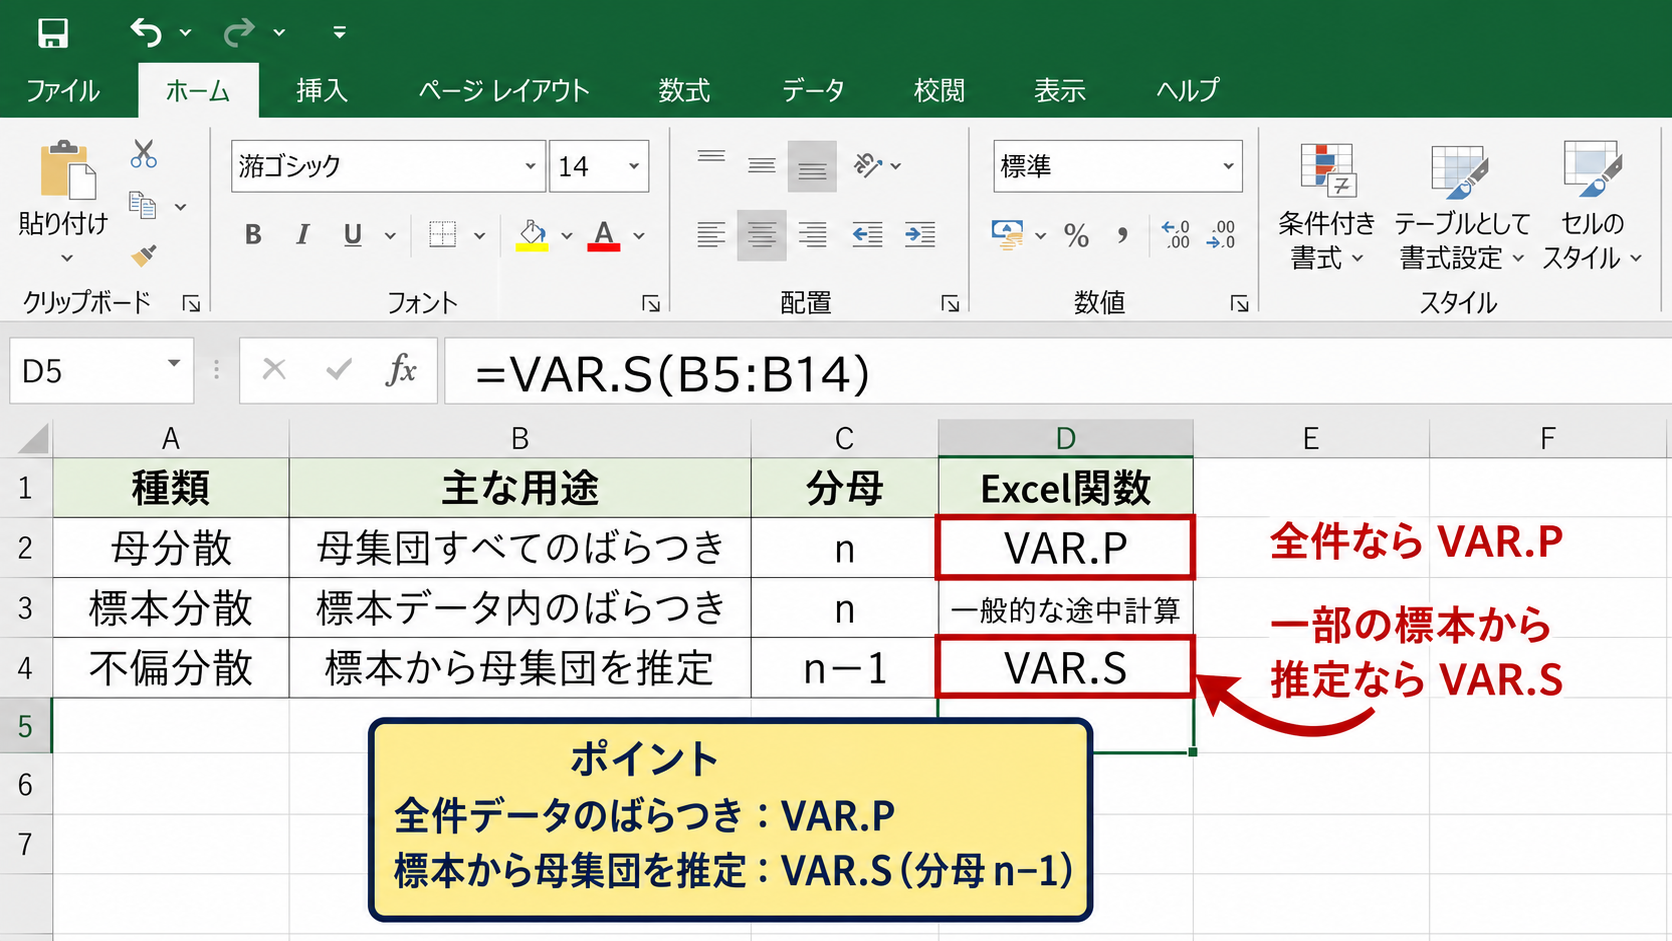1672x941 pixels.
Task: Click the Save icon in the title bar
Action: pos(53,33)
